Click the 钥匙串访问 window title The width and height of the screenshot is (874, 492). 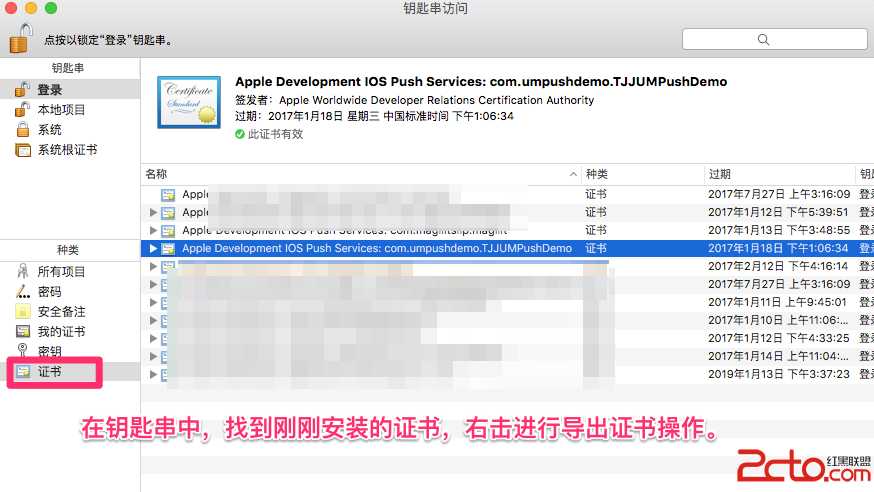pyautogui.click(x=435, y=8)
